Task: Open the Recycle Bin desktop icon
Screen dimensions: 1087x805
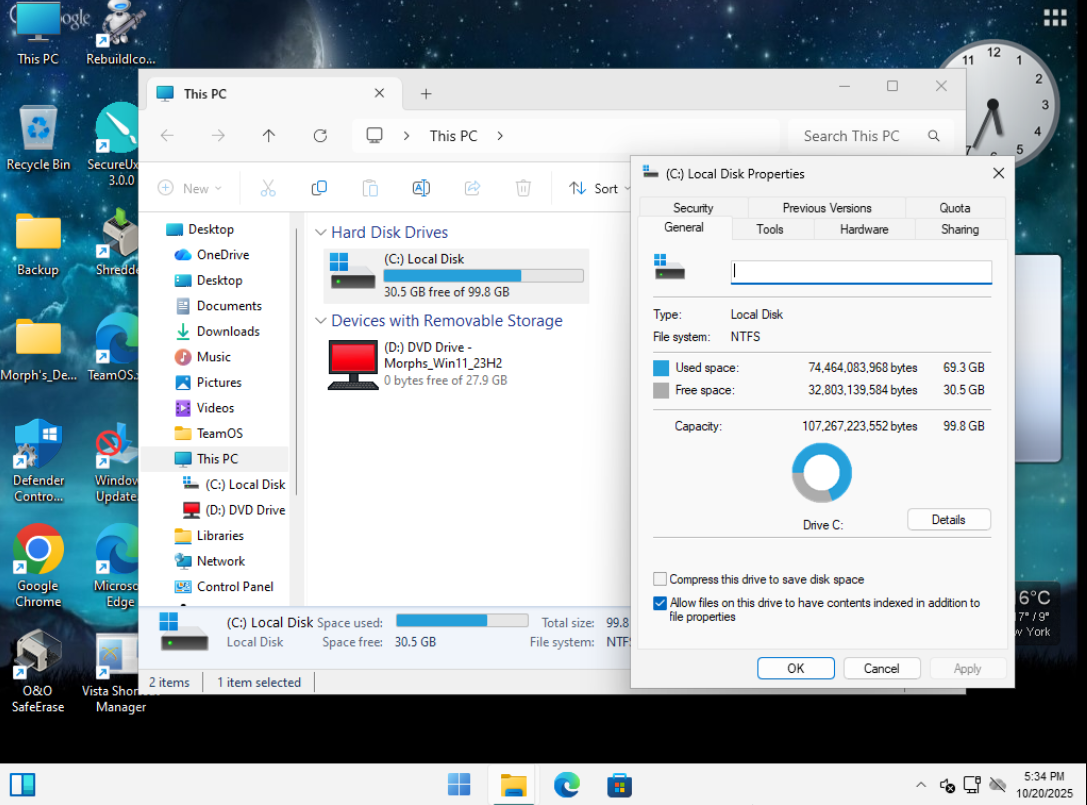Action: tap(38, 130)
